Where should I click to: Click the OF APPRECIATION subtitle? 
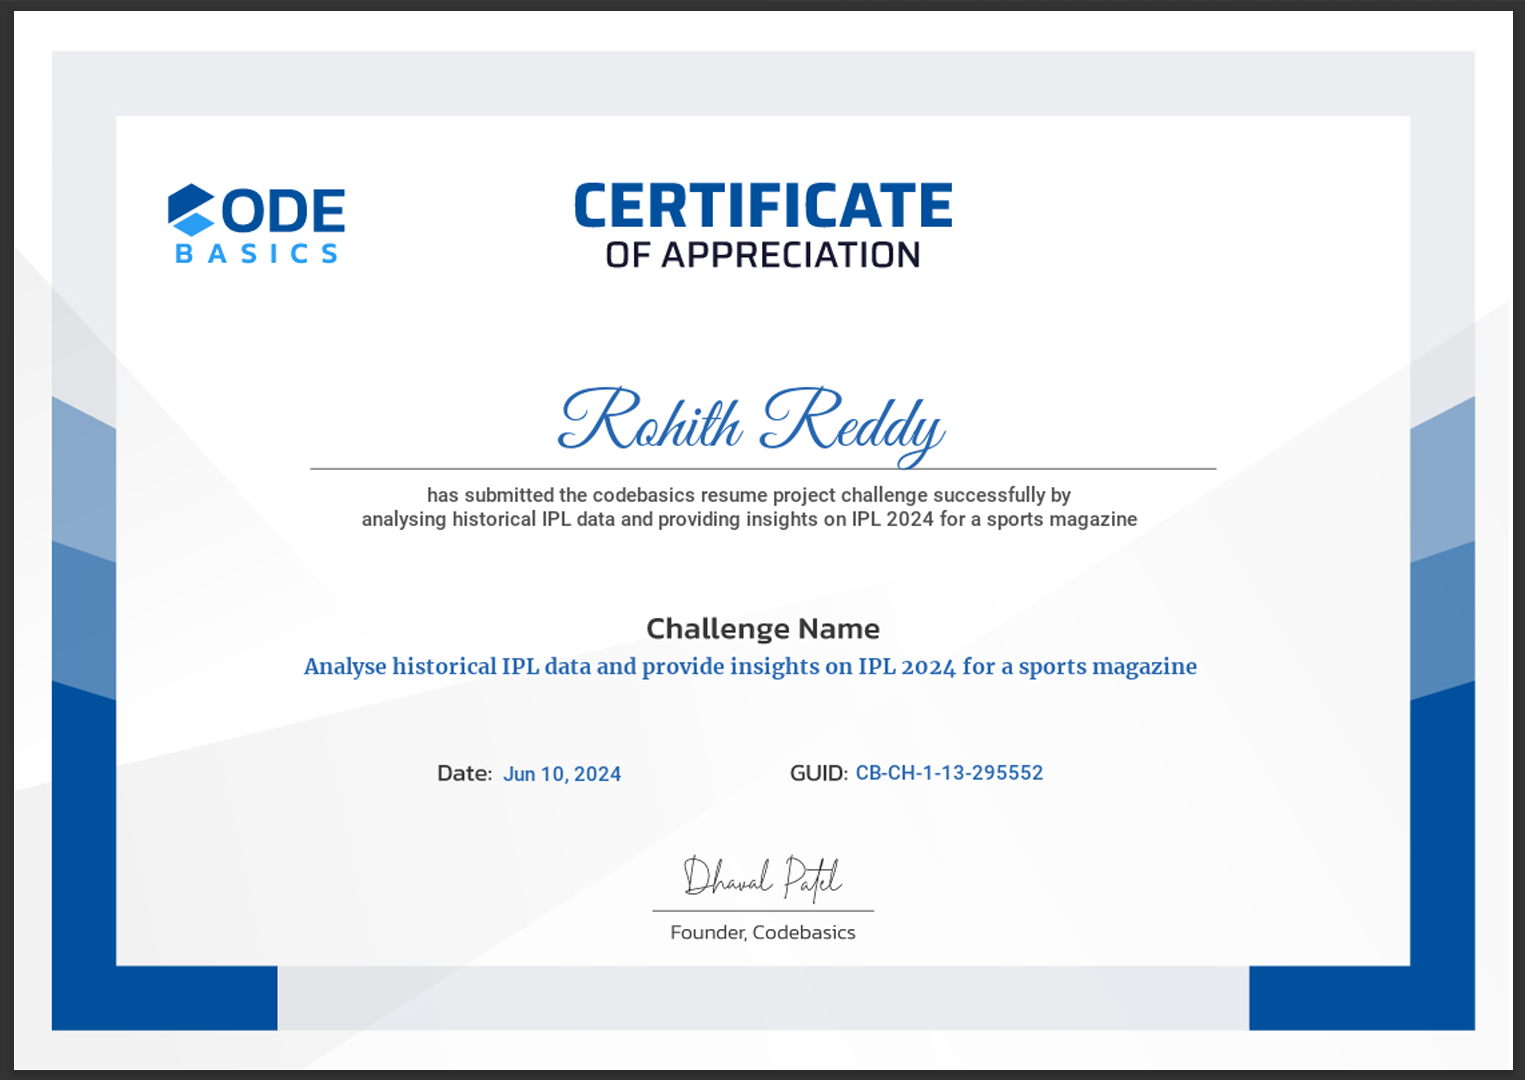pyautogui.click(x=762, y=255)
